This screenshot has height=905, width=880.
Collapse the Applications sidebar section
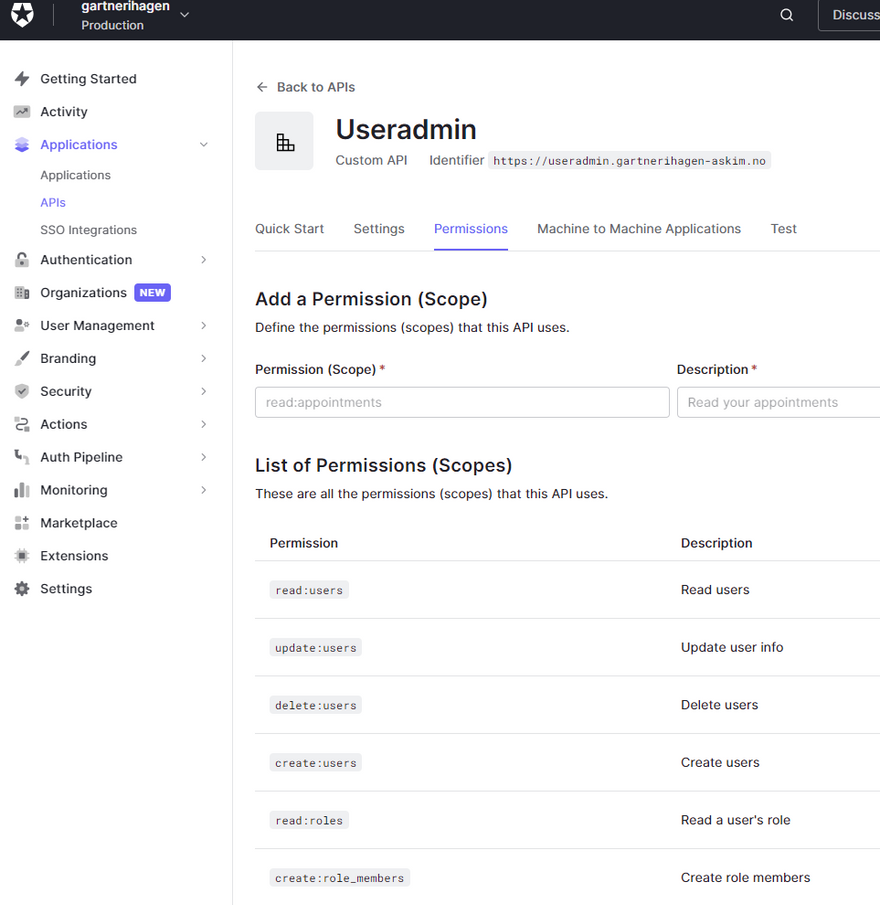pyautogui.click(x=204, y=145)
